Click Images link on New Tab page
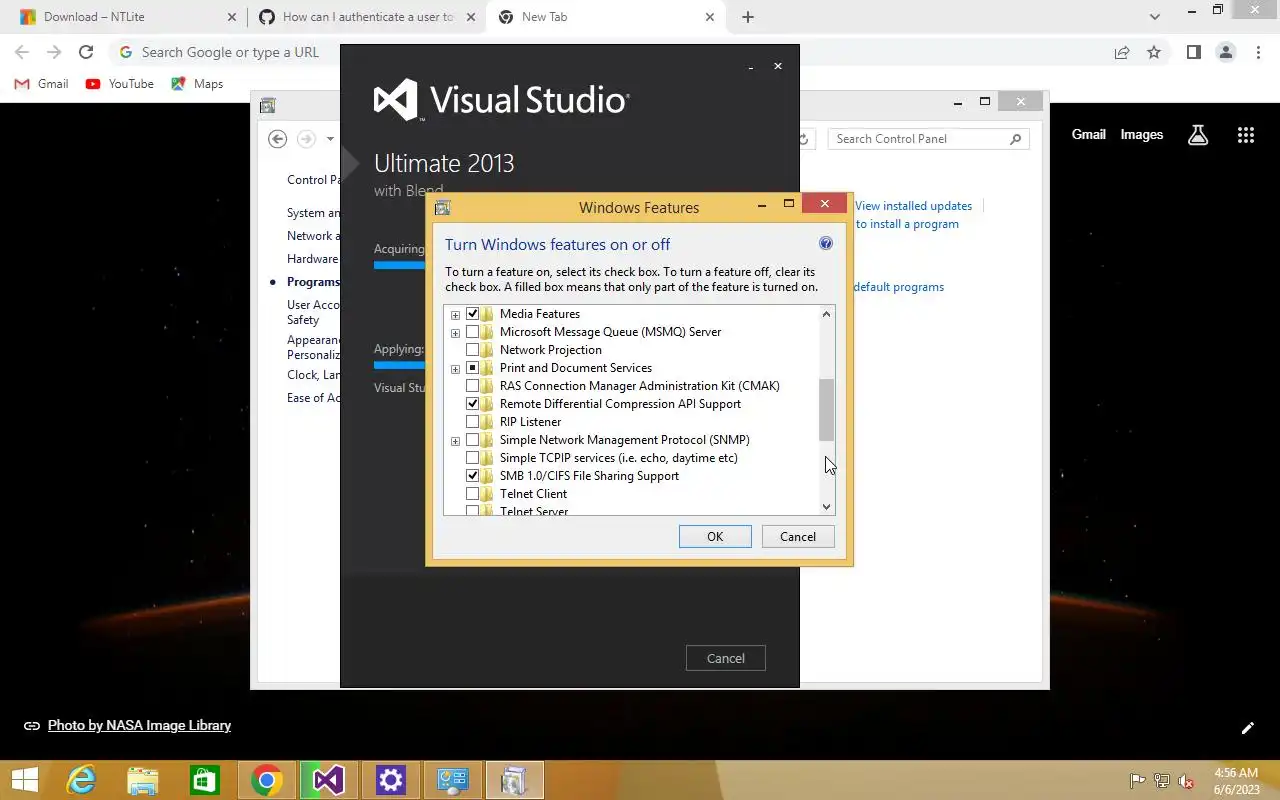Viewport: 1280px width, 800px height. (1142, 135)
